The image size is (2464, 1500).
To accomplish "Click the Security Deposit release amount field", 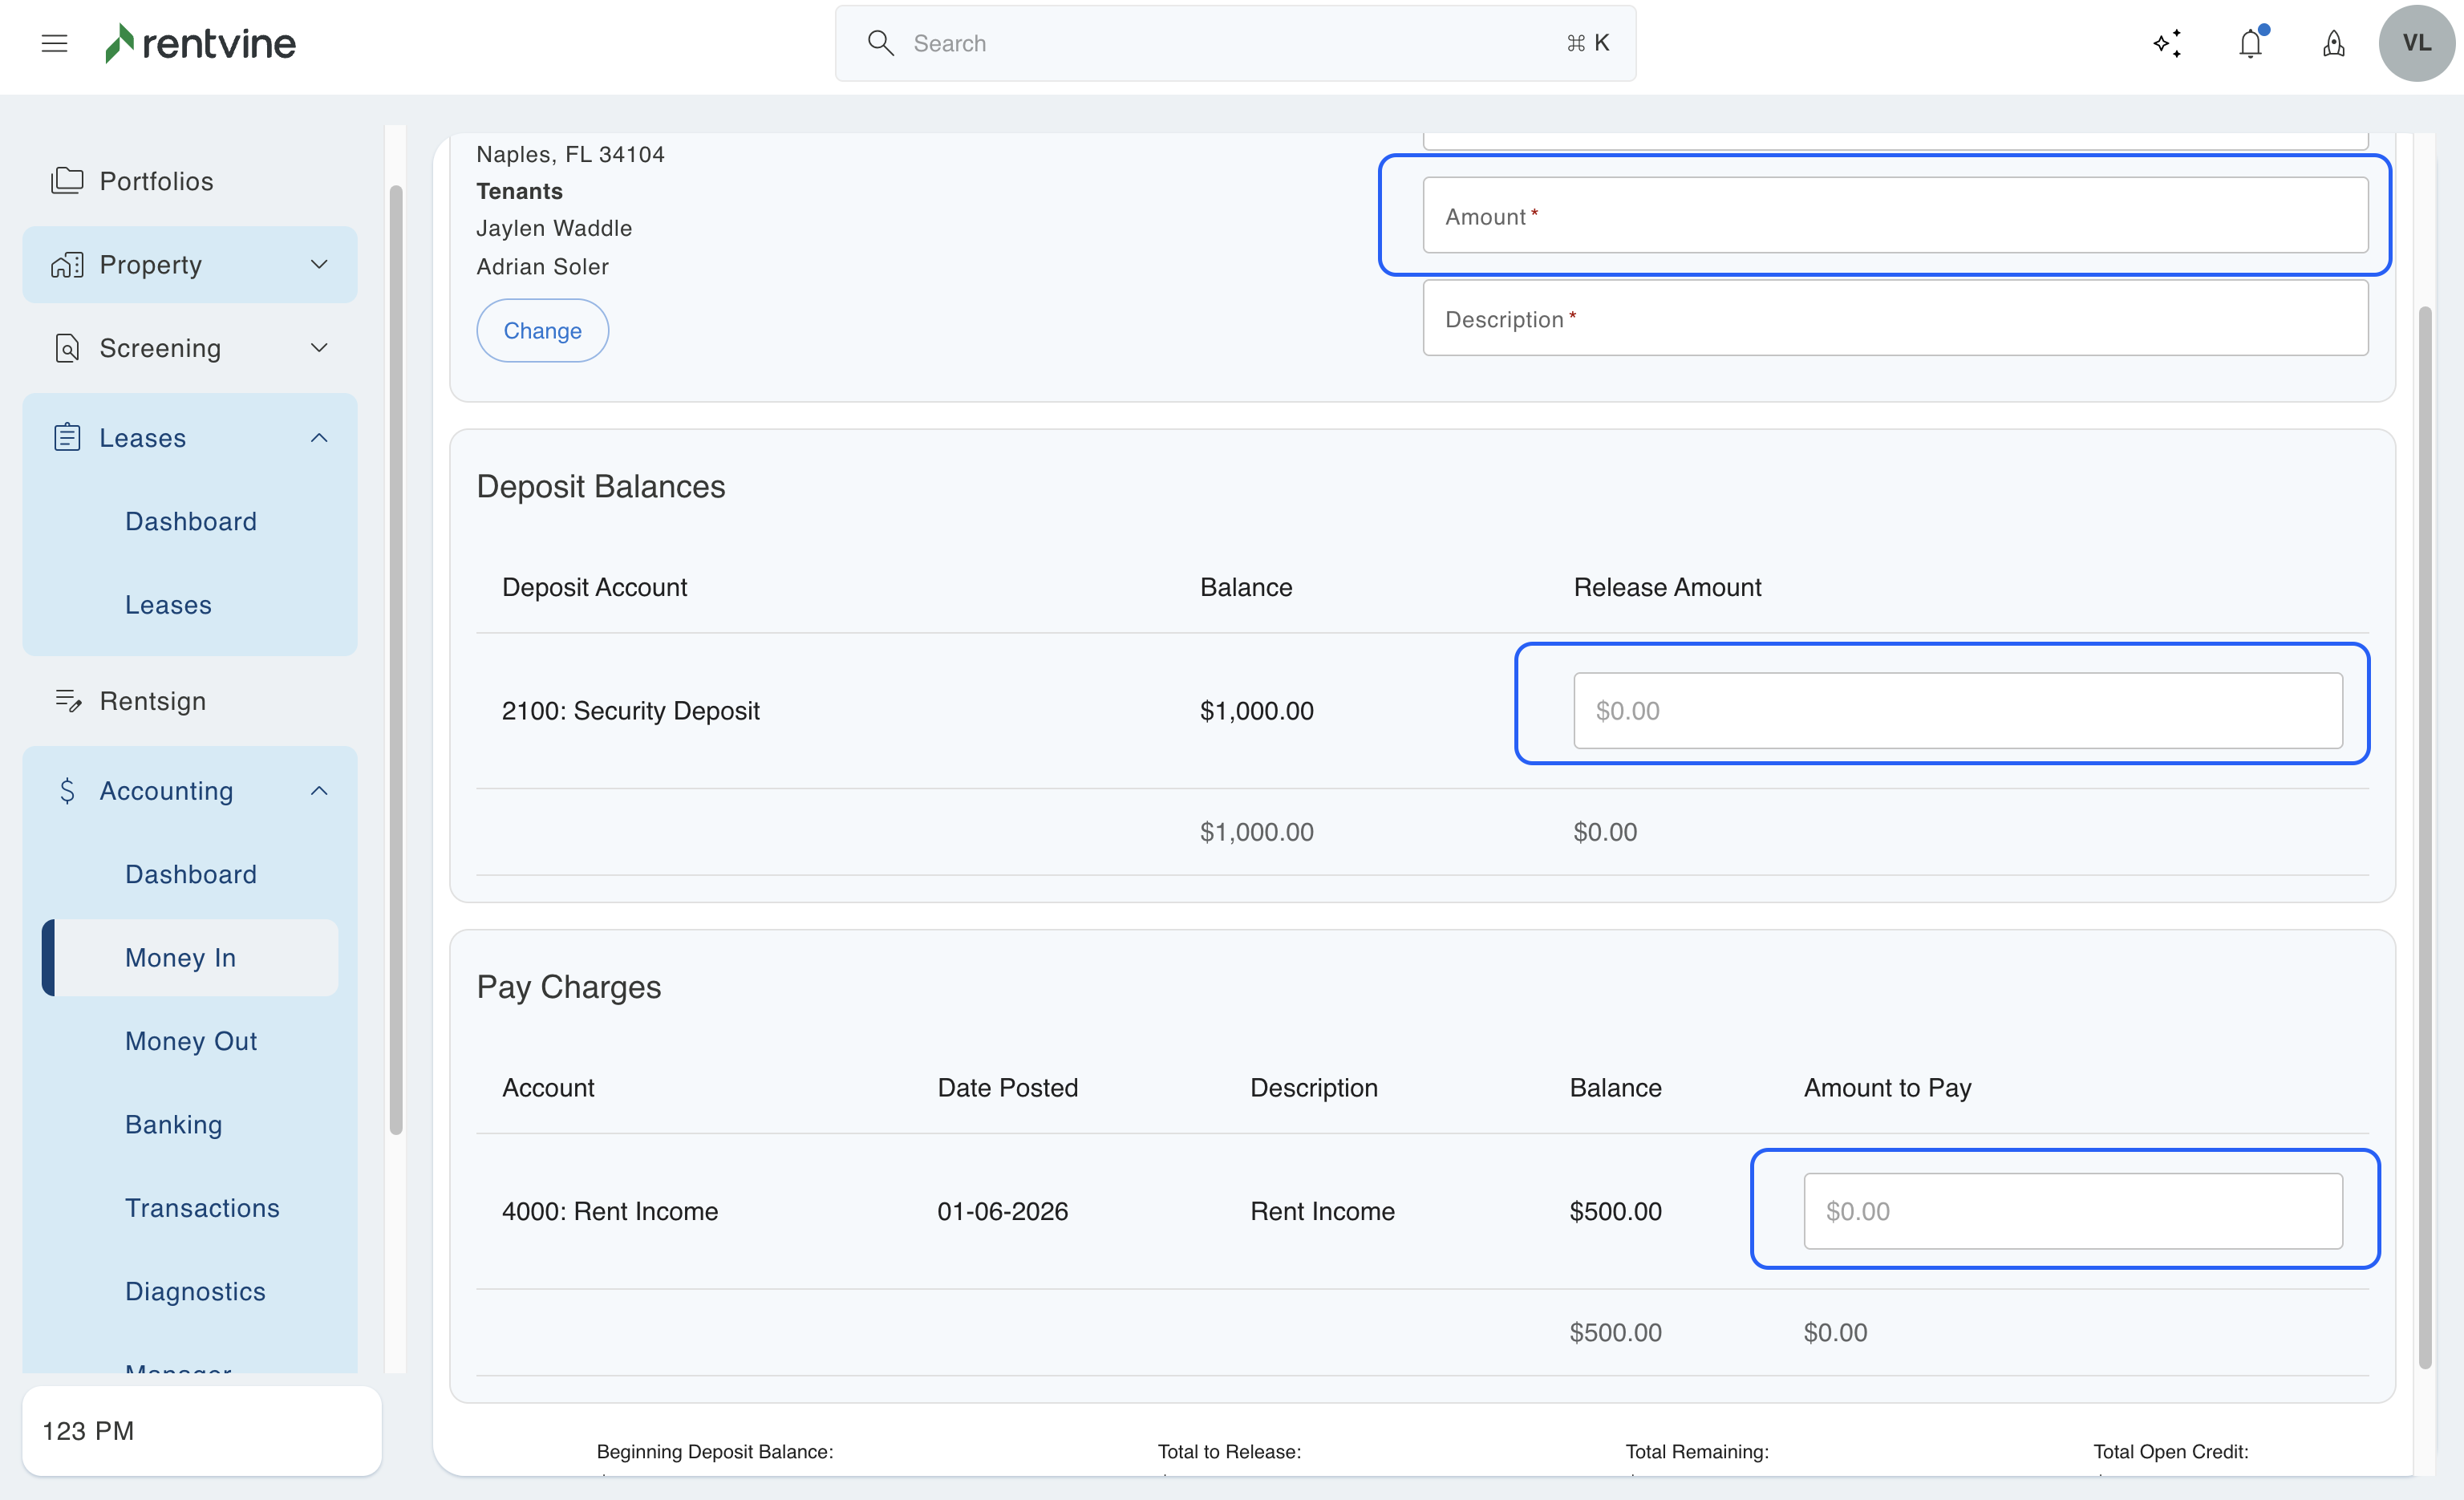I will pyautogui.click(x=1957, y=711).
